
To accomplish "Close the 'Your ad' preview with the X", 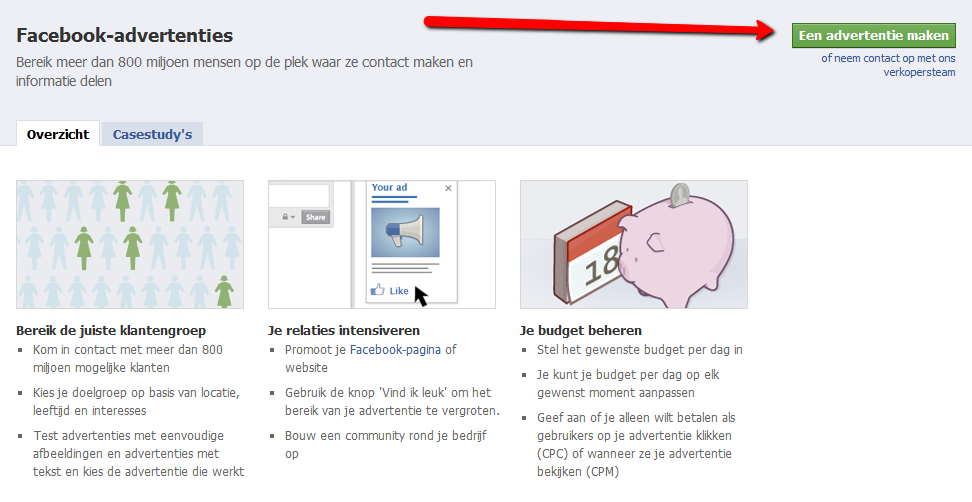I will pos(448,188).
